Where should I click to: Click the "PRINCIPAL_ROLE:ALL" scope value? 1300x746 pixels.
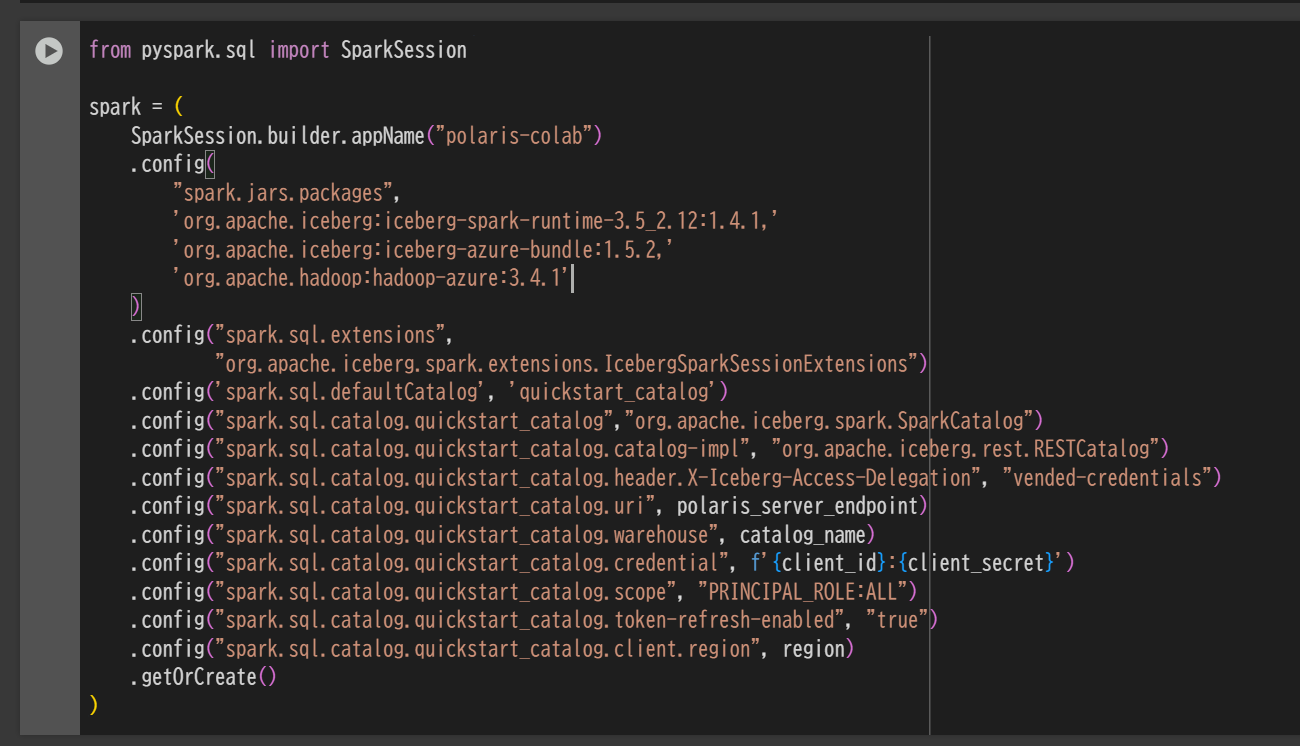point(802,592)
